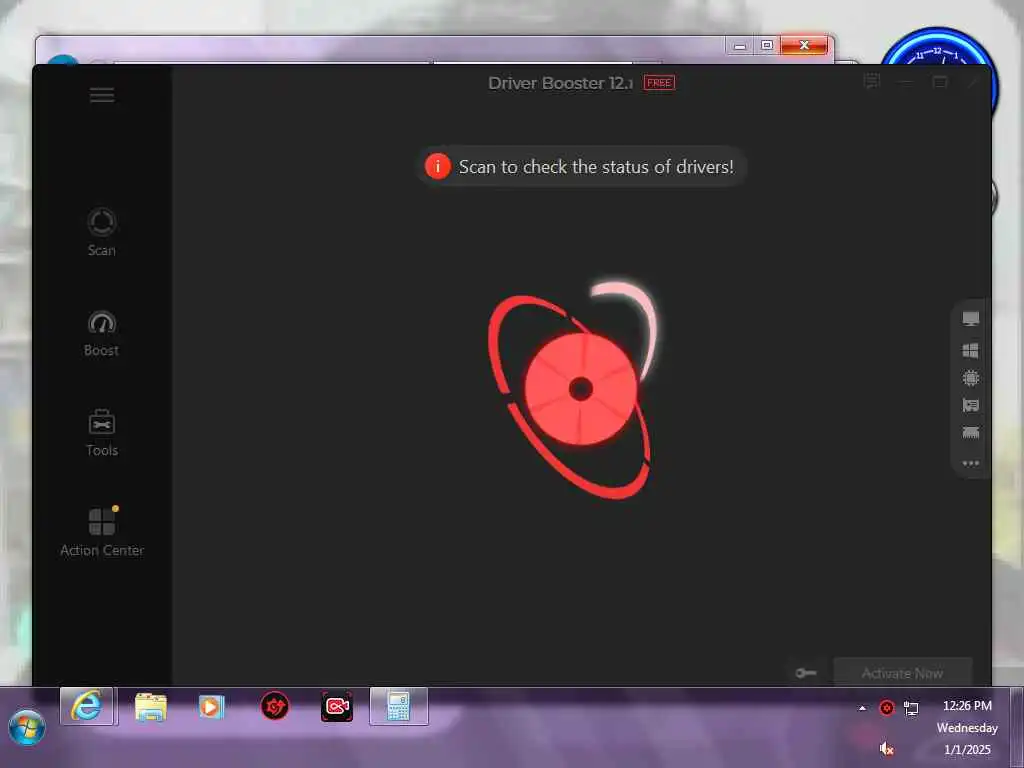Click the Activate Now button
The width and height of the screenshot is (1024, 768).
pyautogui.click(x=902, y=673)
